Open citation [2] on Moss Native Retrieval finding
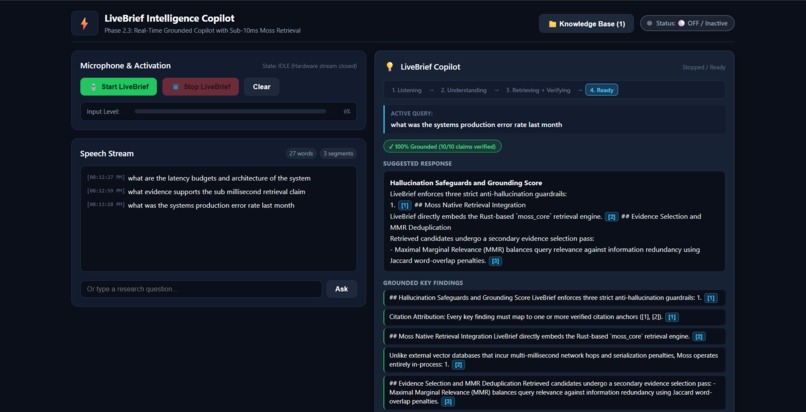Image resolution: width=806 pixels, height=412 pixels. [699, 336]
